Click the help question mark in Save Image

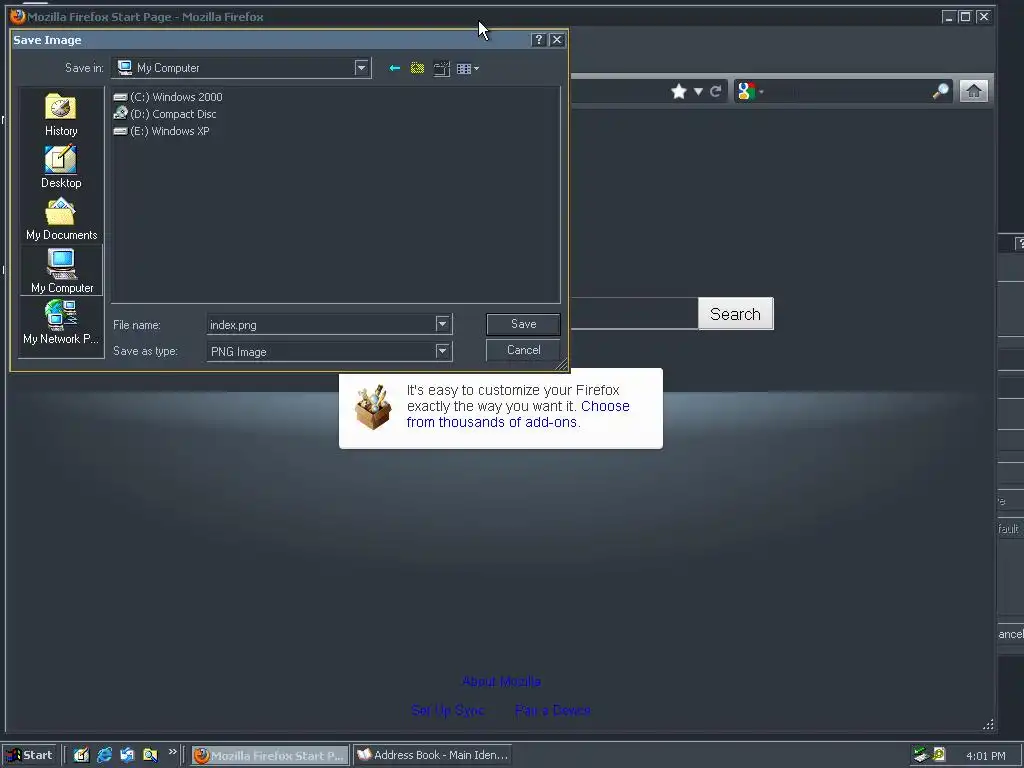[538, 40]
